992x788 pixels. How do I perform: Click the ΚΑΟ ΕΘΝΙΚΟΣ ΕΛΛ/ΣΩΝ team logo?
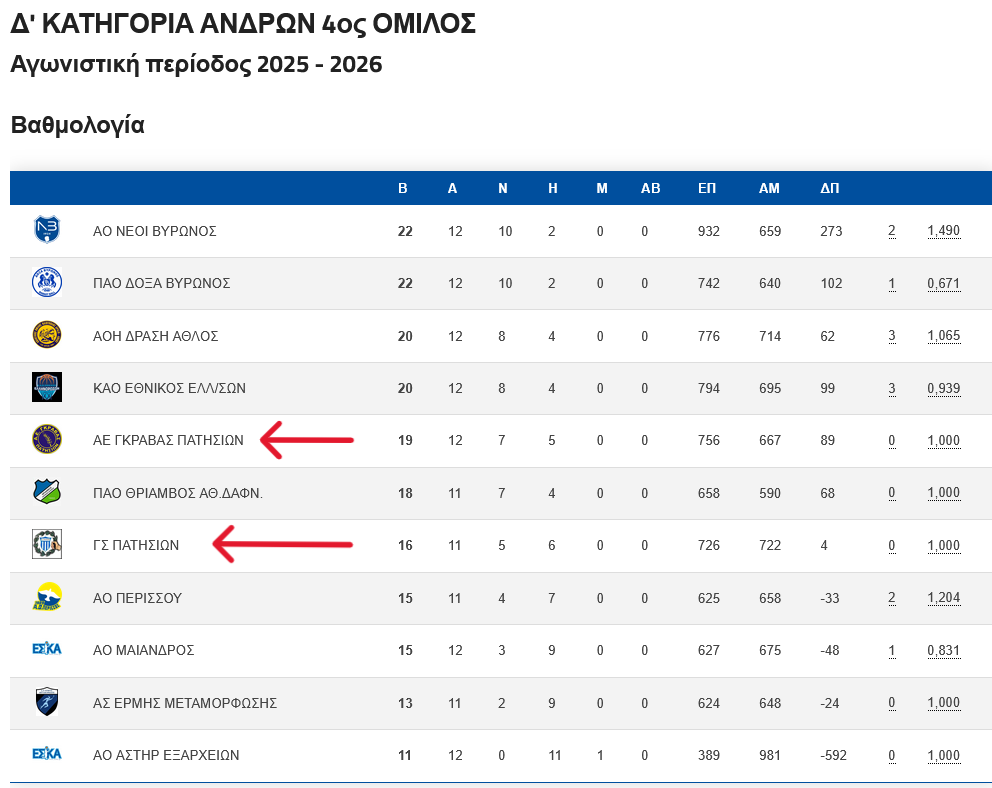tap(47, 387)
